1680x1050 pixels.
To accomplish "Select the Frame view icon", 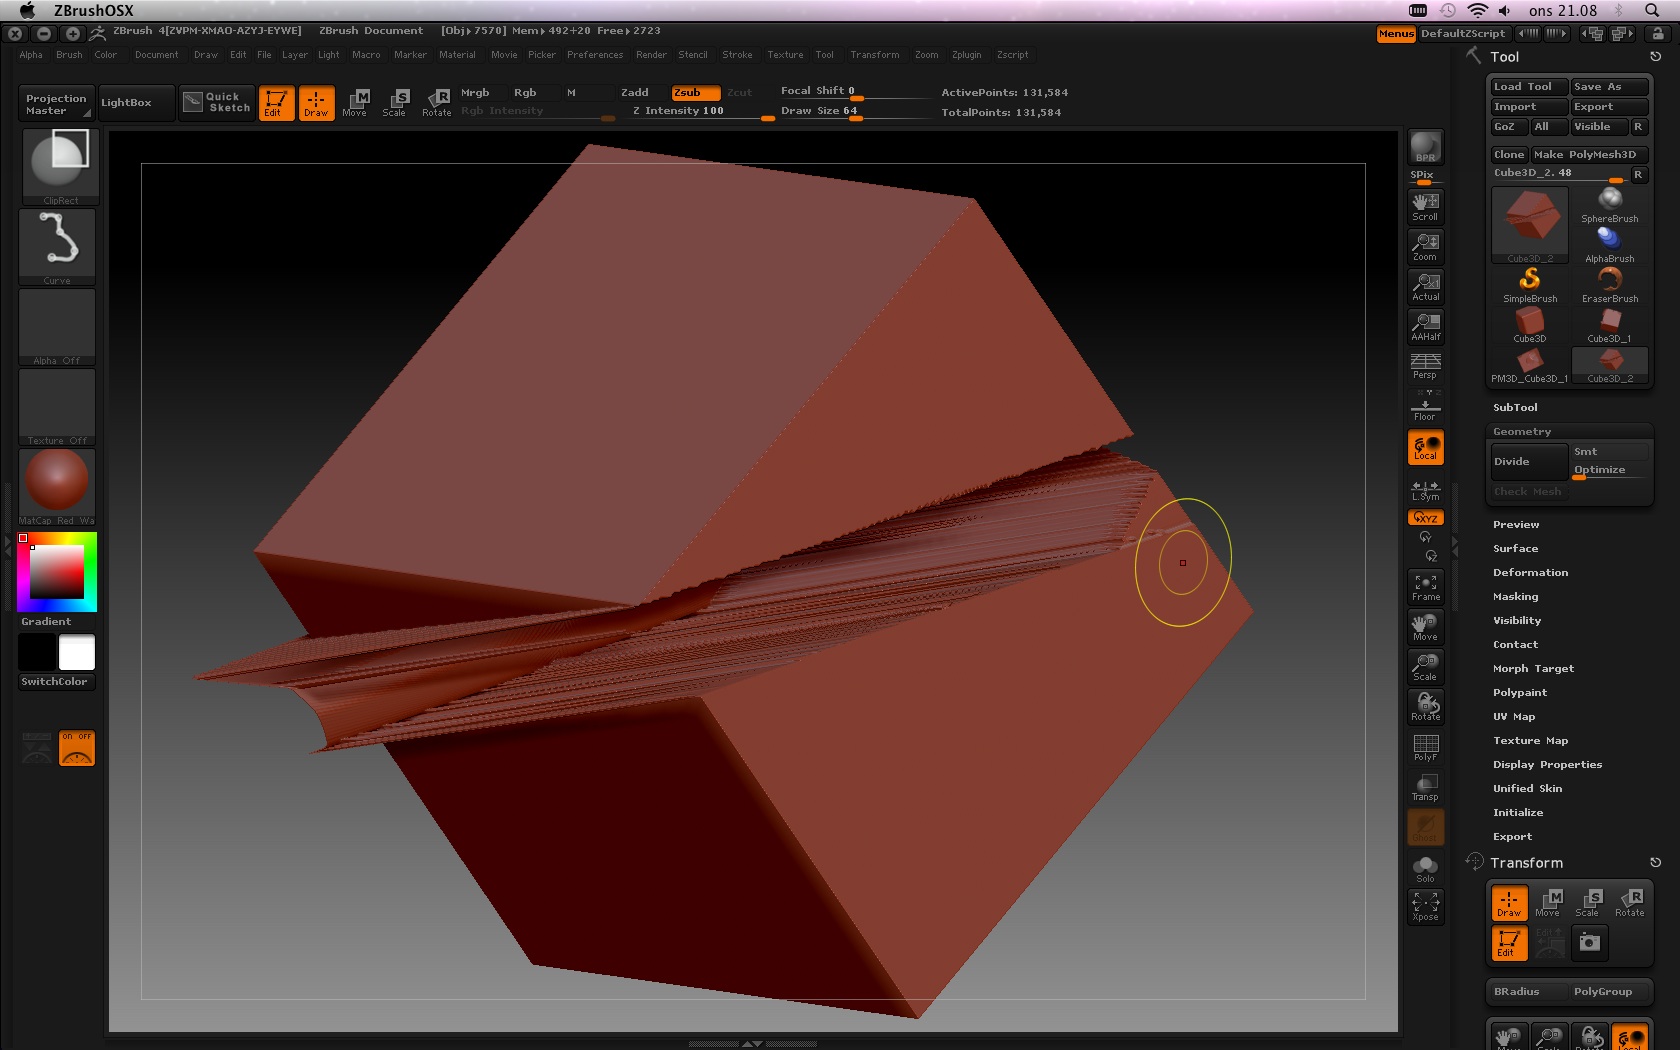I will 1425,586.
